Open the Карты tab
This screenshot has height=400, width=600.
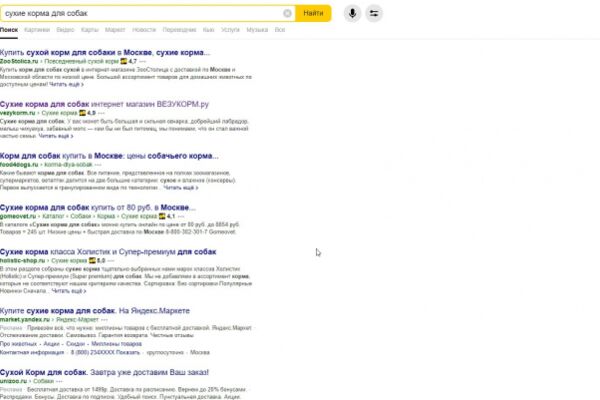(x=90, y=30)
